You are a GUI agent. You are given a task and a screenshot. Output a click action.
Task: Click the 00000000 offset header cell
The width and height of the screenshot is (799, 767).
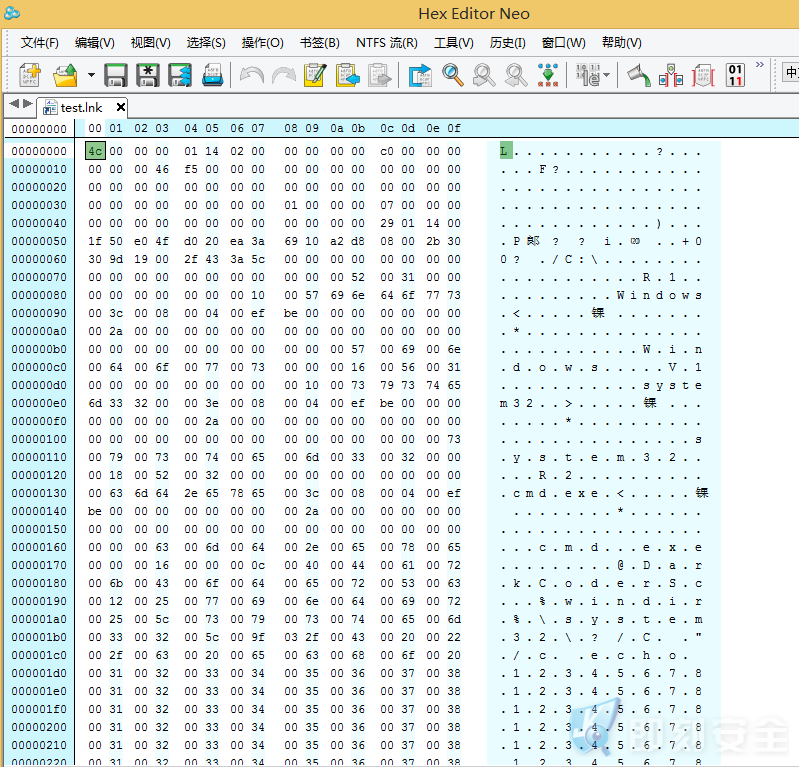coord(39,129)
